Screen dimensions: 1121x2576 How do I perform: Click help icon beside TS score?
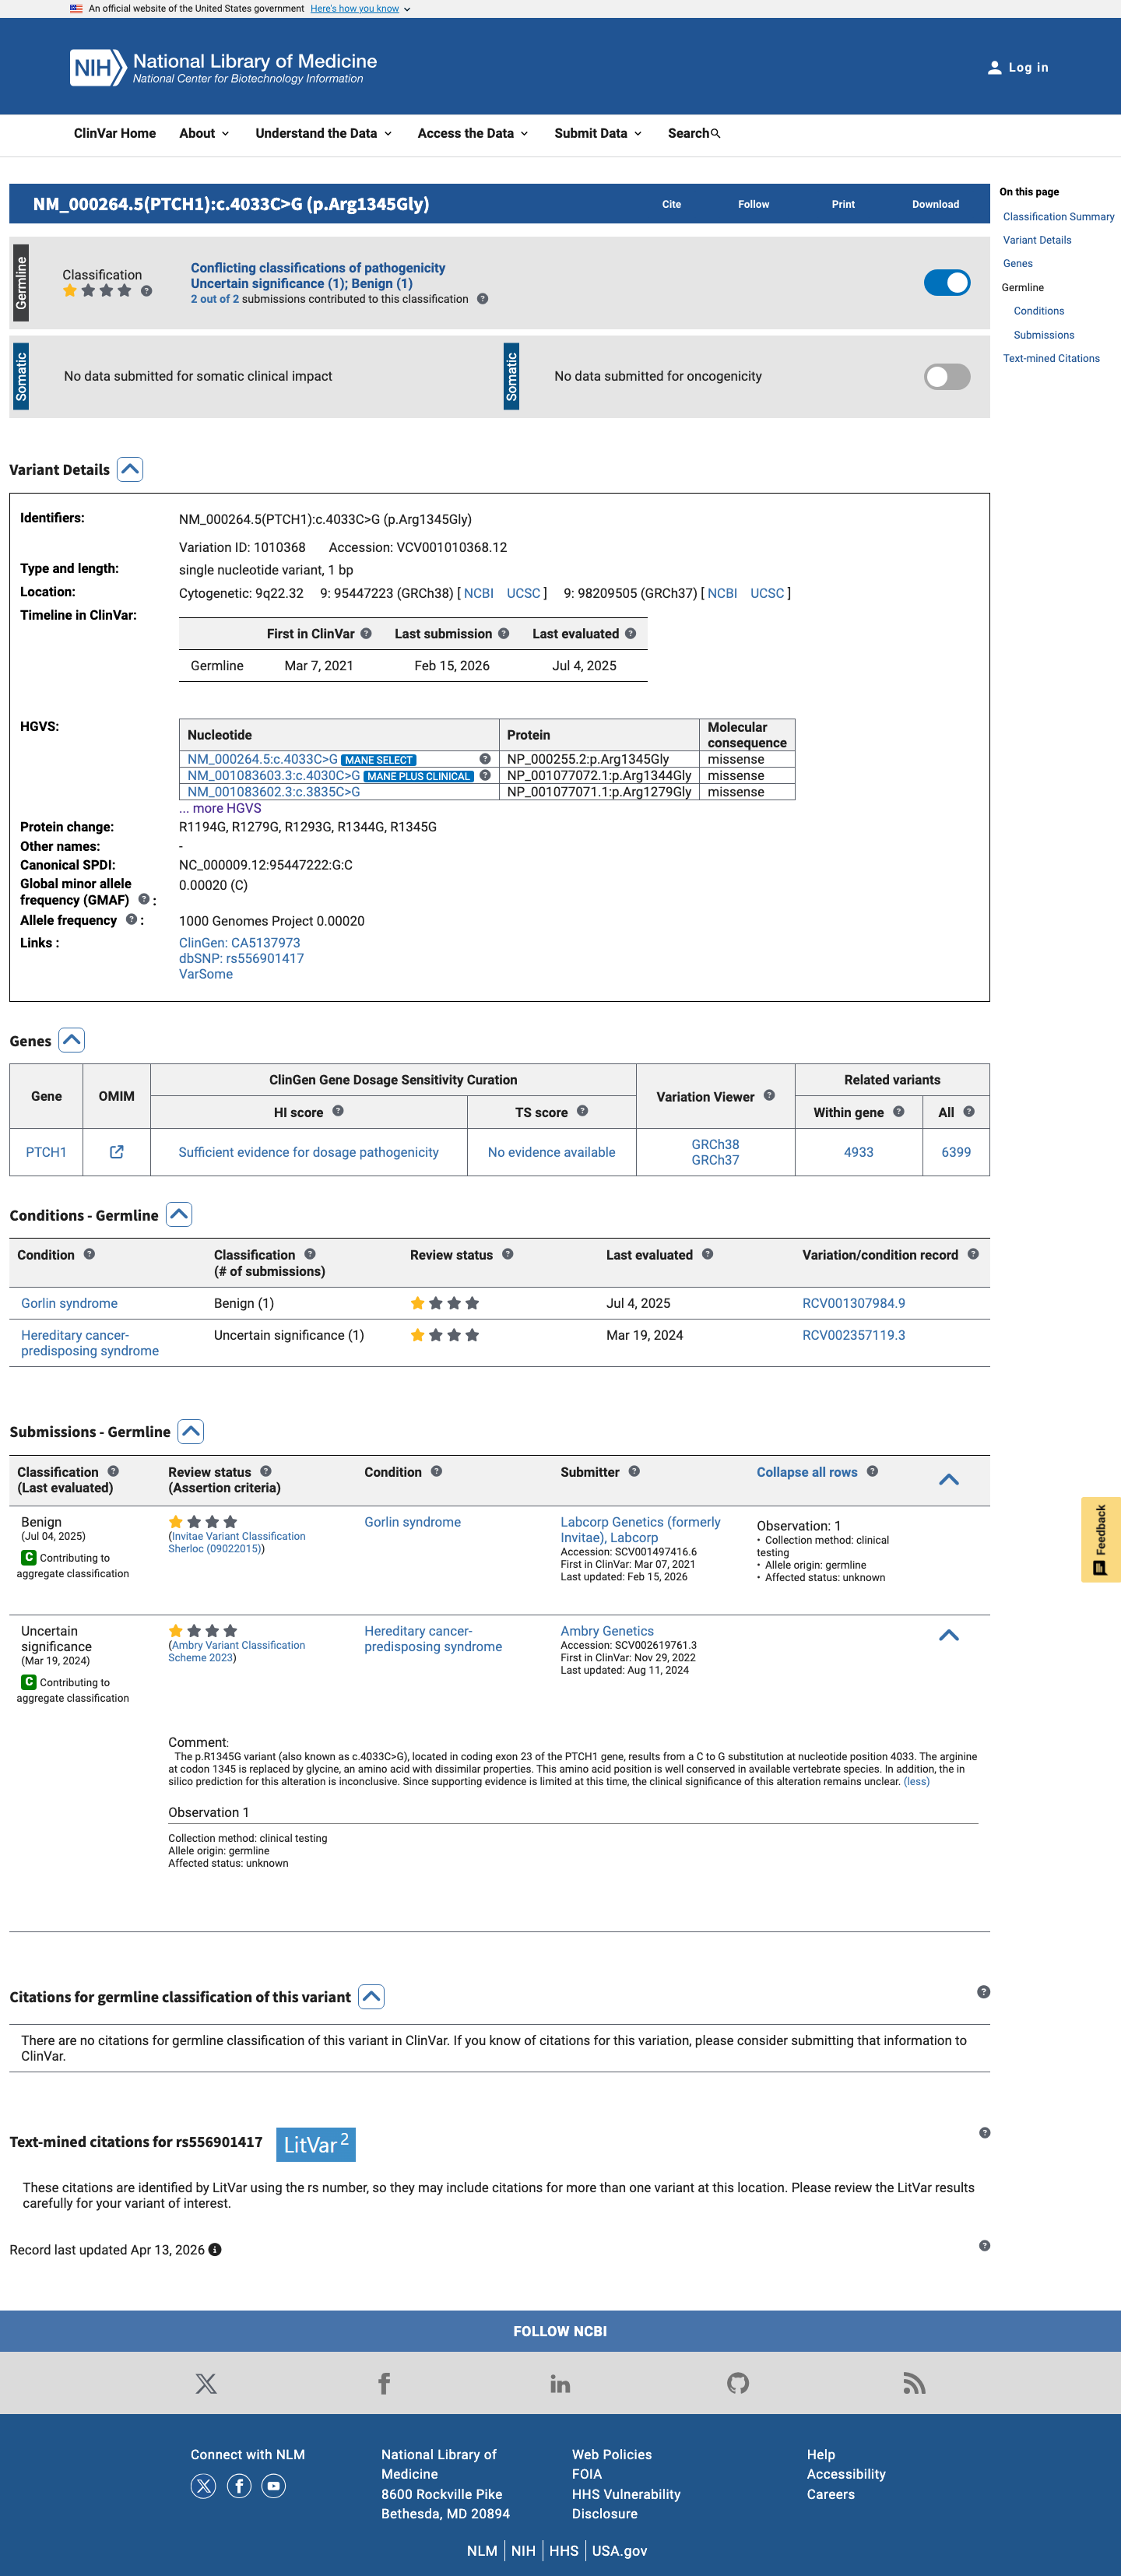point(582,1111)
